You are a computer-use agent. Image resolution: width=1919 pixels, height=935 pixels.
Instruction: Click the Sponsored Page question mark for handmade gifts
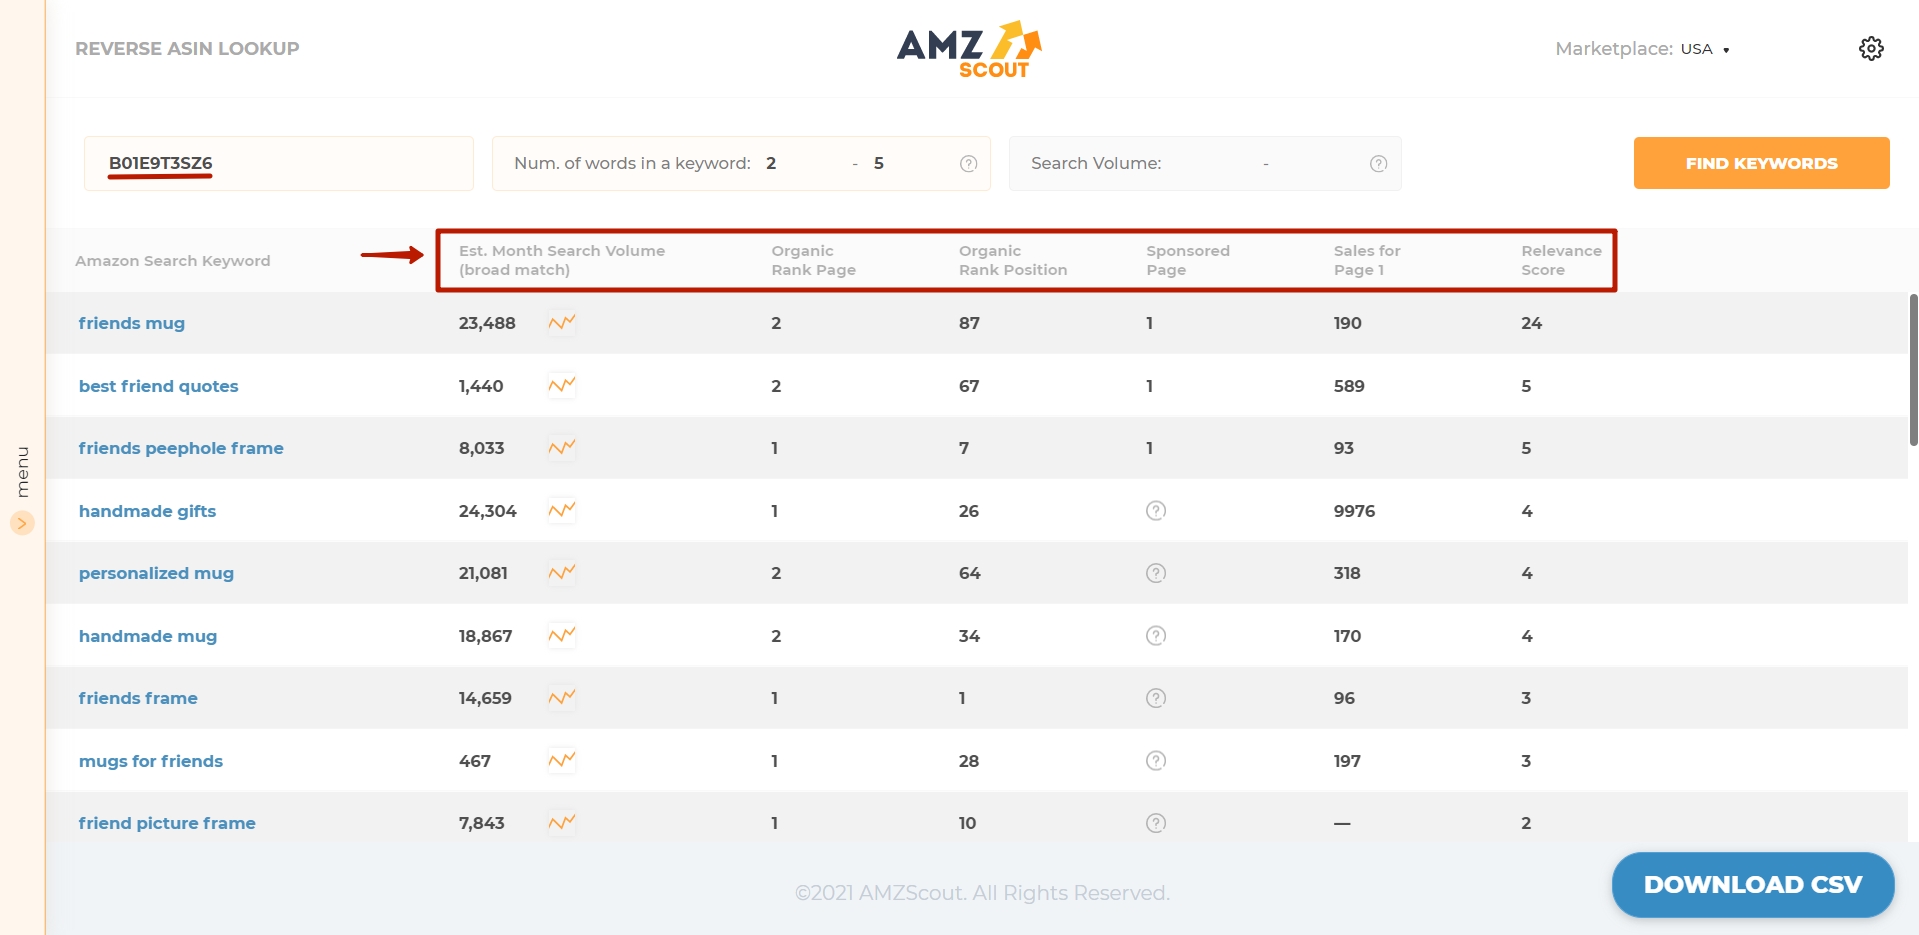[x=1155, y=510]
